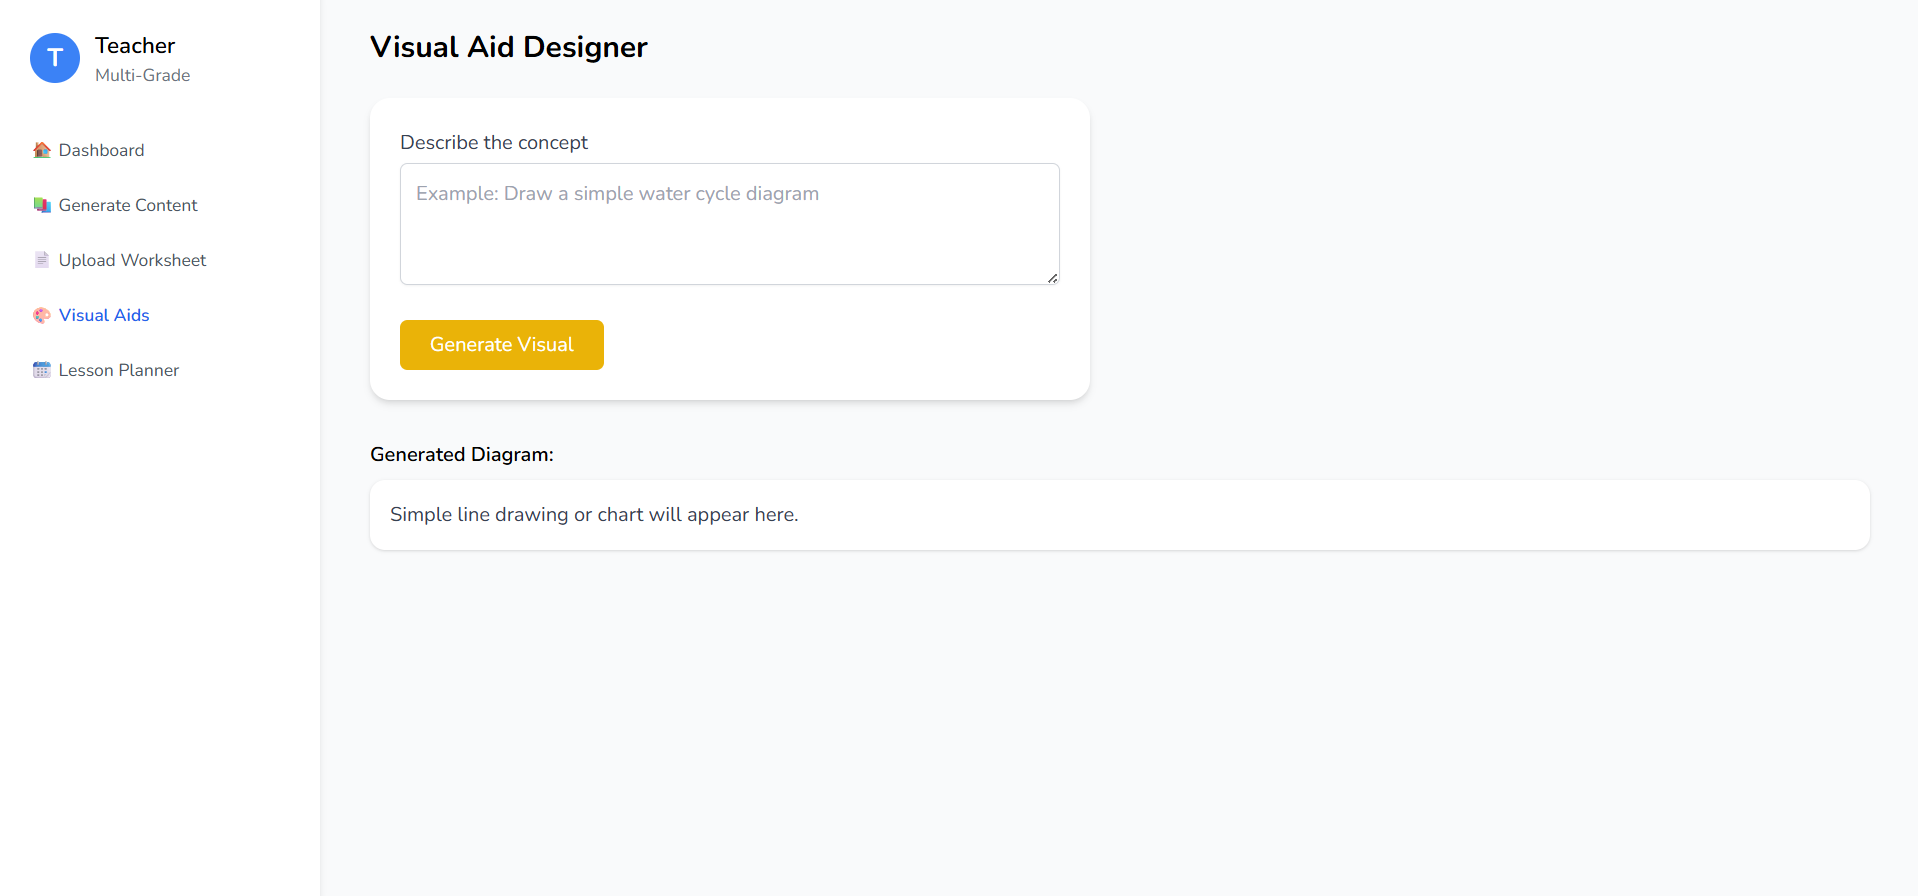Click the Generate Visual button
The width and height of the screenshot is (1918, 896).
[502, 345]
